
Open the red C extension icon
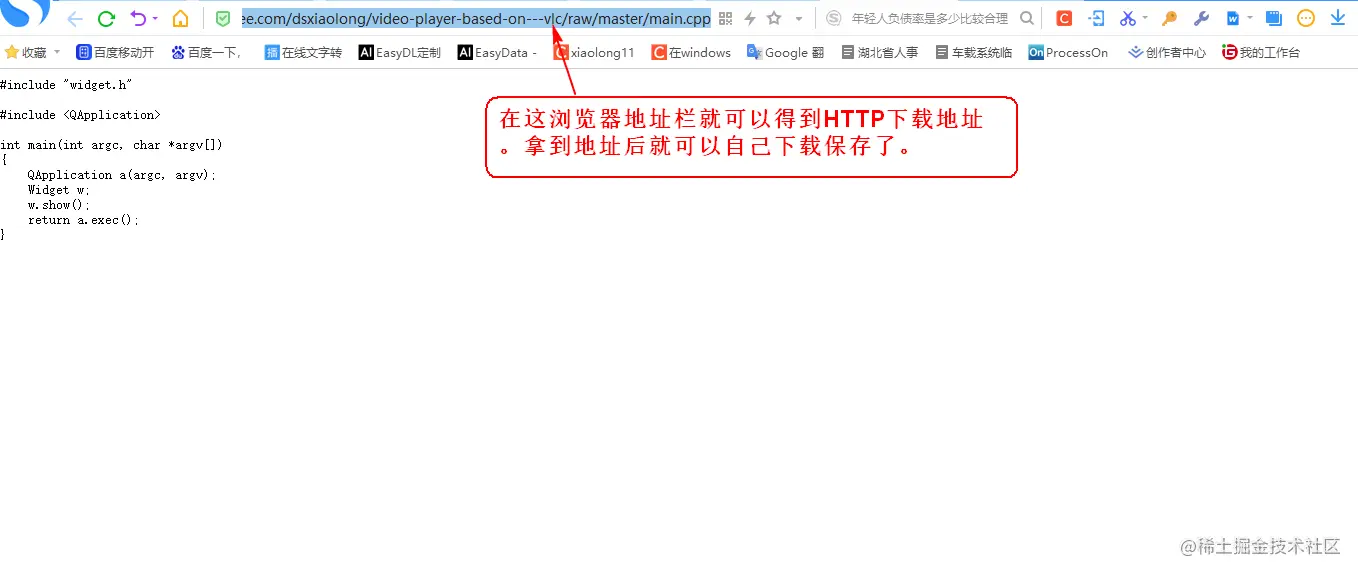1064,18
